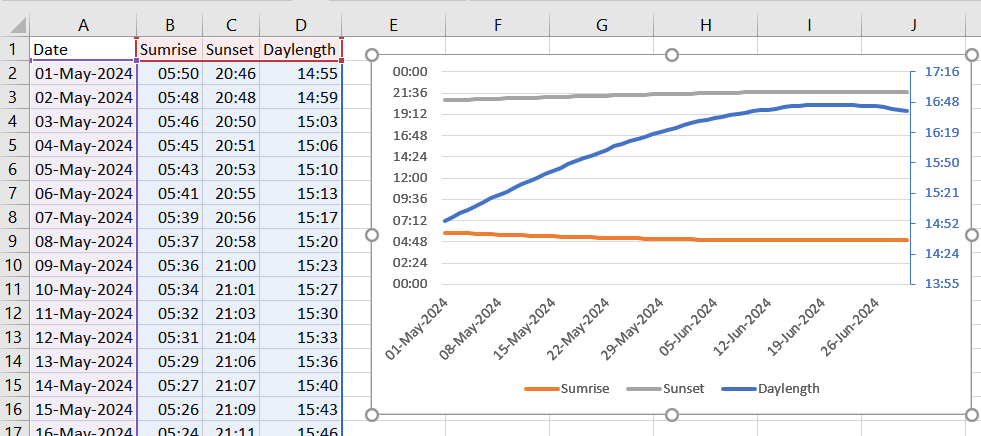Select sunrise cell 05:50
The height and width of the screenshot is (436, 981).
click(x=170, y=73)
